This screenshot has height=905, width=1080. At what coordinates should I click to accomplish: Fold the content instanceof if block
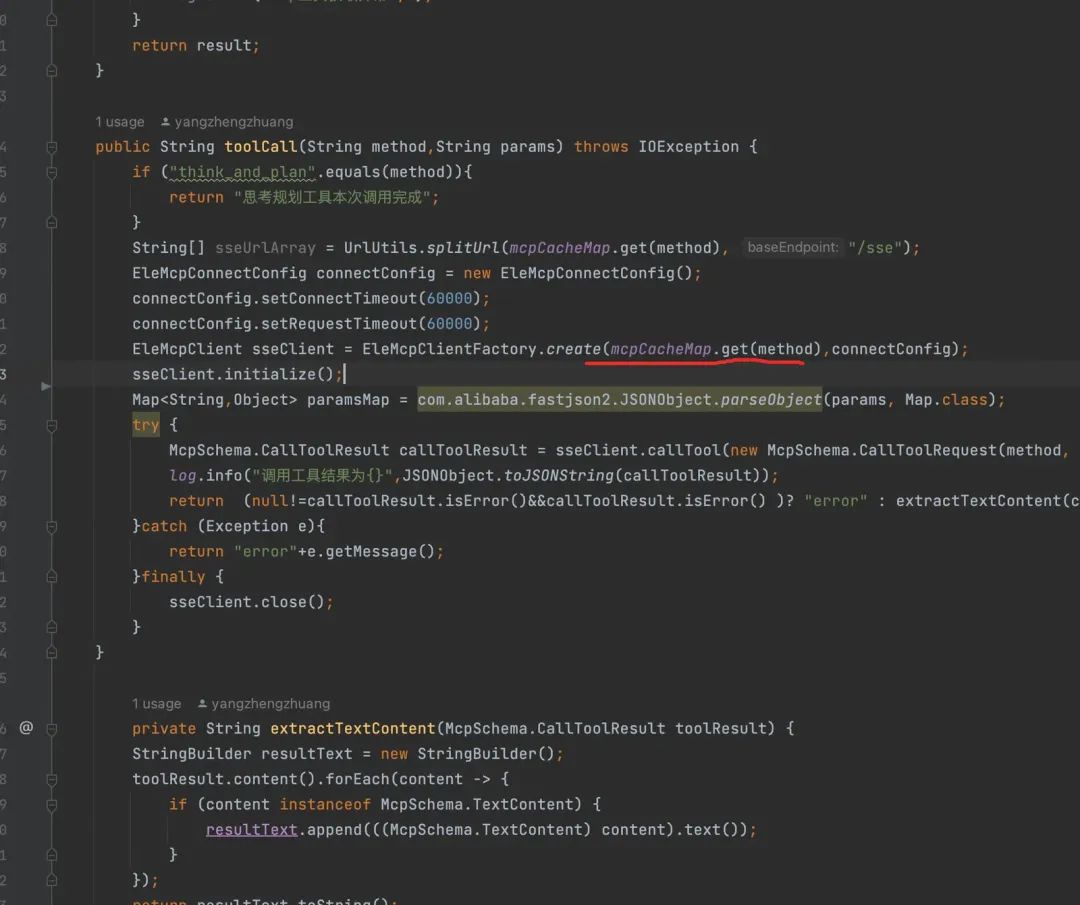(52, 804)
